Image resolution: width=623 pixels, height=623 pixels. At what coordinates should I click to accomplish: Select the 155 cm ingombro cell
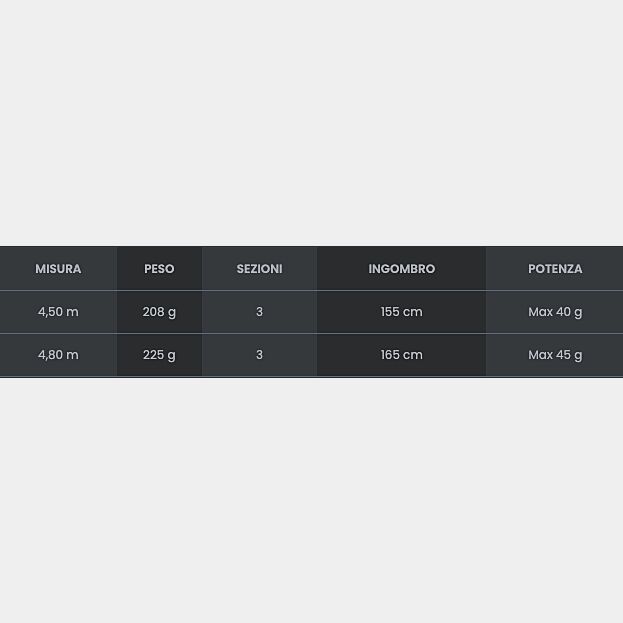click(x=401, y=312)
